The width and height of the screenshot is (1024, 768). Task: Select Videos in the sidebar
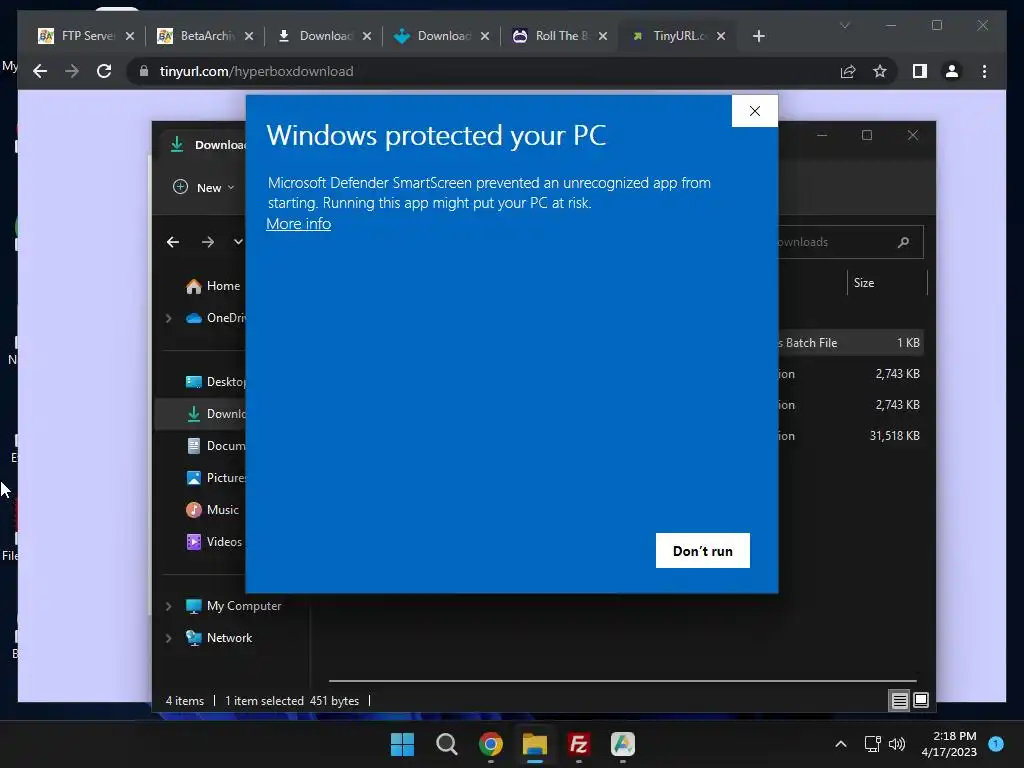214,541
